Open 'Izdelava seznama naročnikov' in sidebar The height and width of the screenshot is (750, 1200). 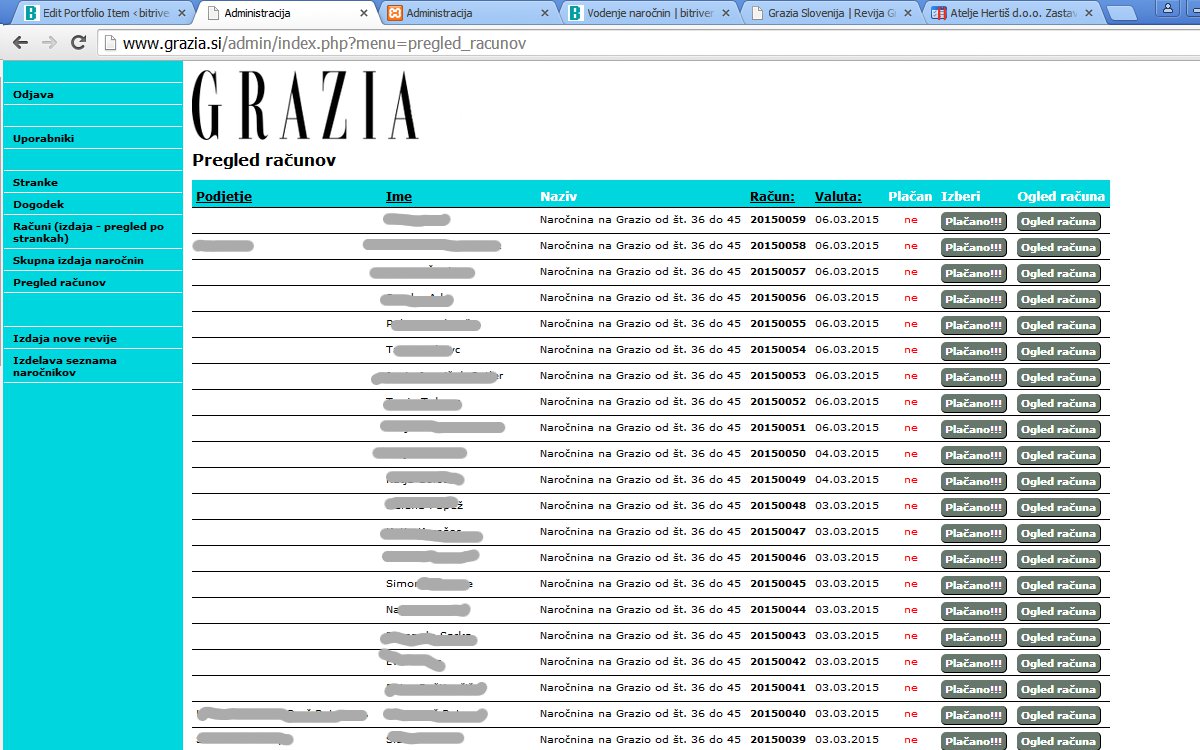65,366
